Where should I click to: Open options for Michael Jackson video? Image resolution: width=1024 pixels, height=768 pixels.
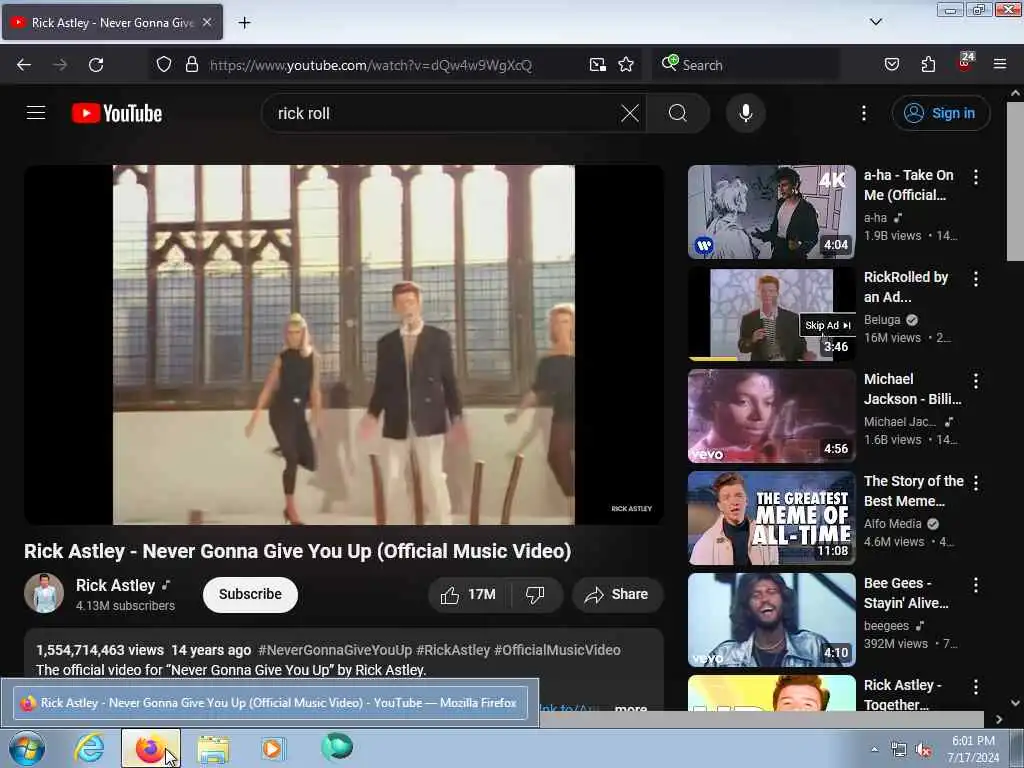[976, 381]
